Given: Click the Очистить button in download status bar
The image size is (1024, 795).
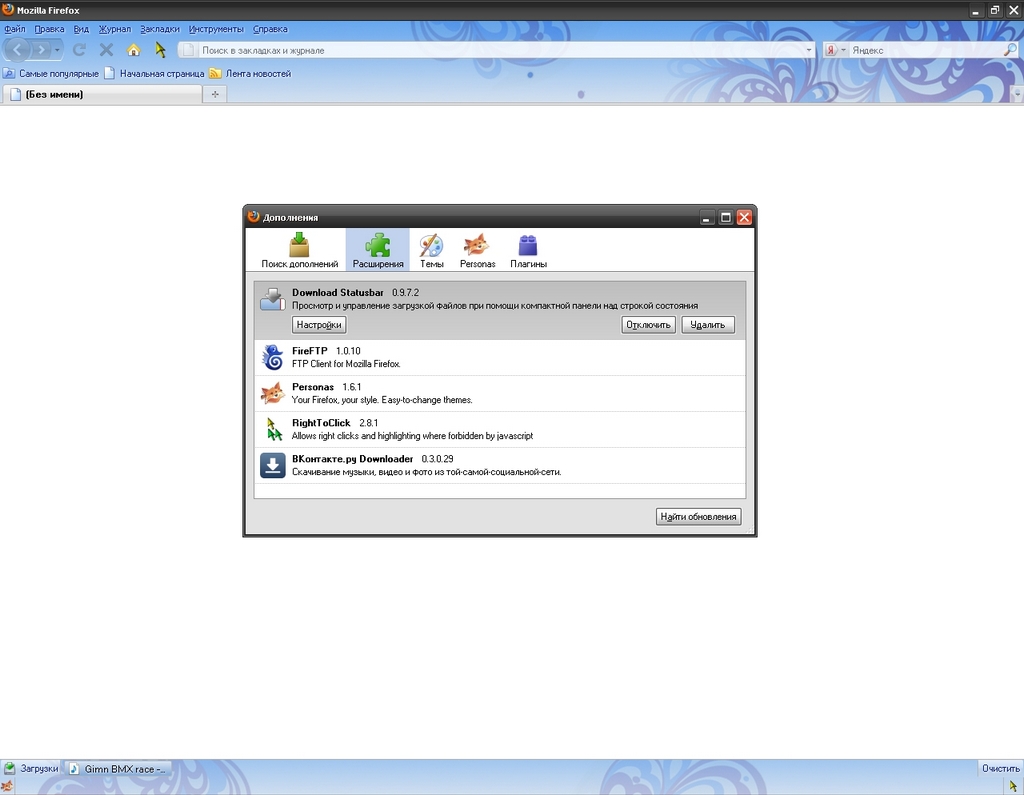Looking at the screenshot, I should [x=1000, y=768].
